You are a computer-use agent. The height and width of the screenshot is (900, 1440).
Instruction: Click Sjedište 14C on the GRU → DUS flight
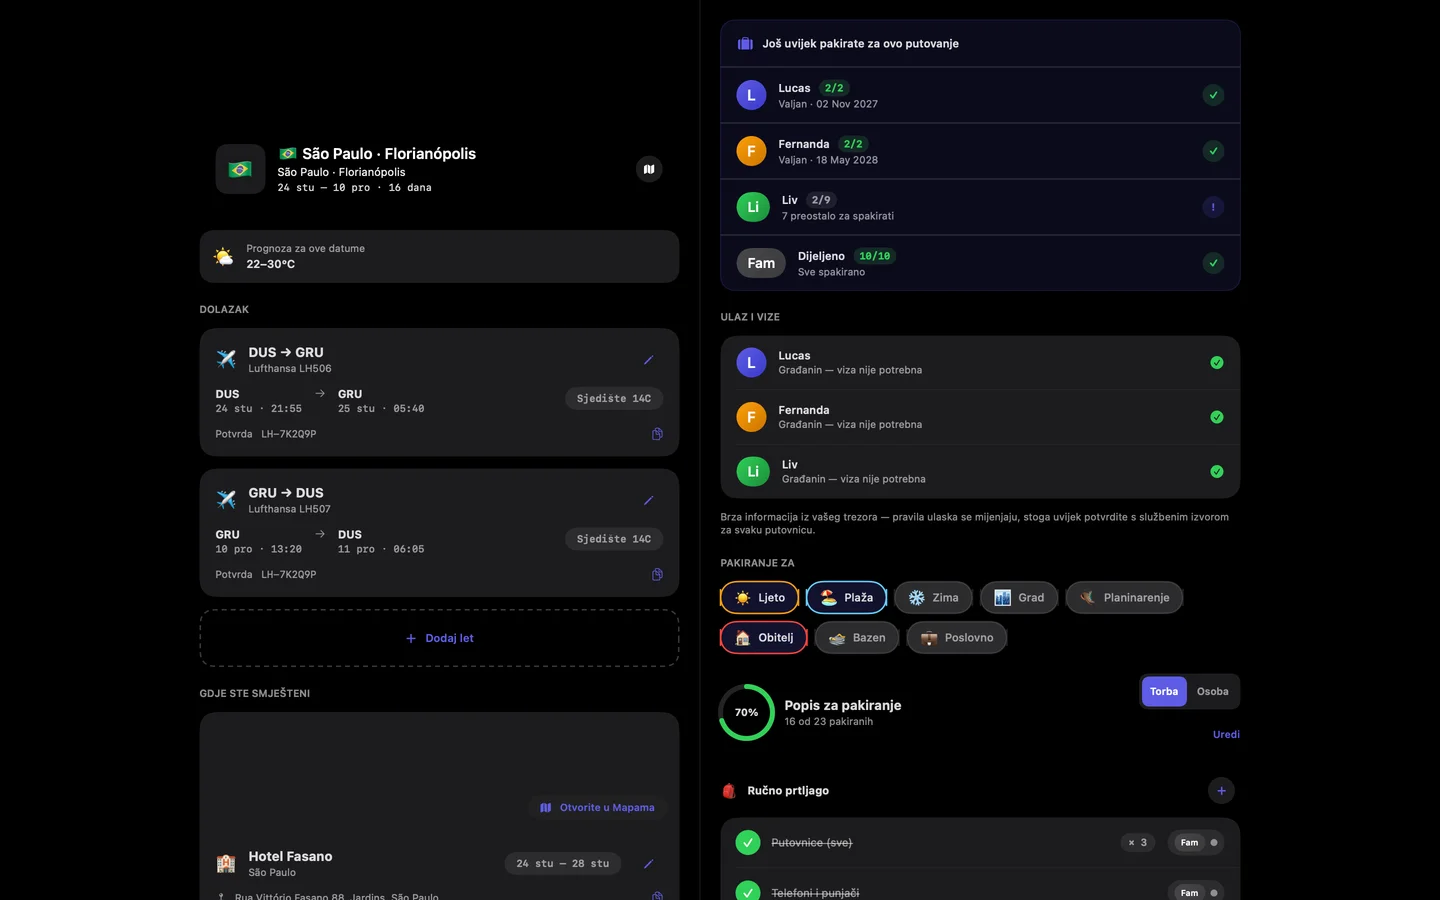coord(614,539)
